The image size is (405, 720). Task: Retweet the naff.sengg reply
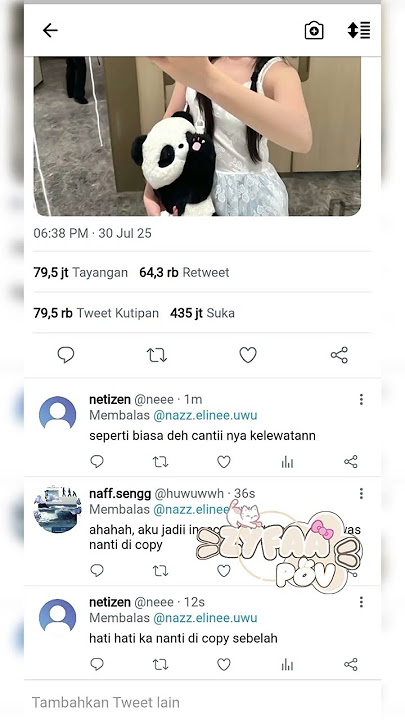tap(160, 571)
